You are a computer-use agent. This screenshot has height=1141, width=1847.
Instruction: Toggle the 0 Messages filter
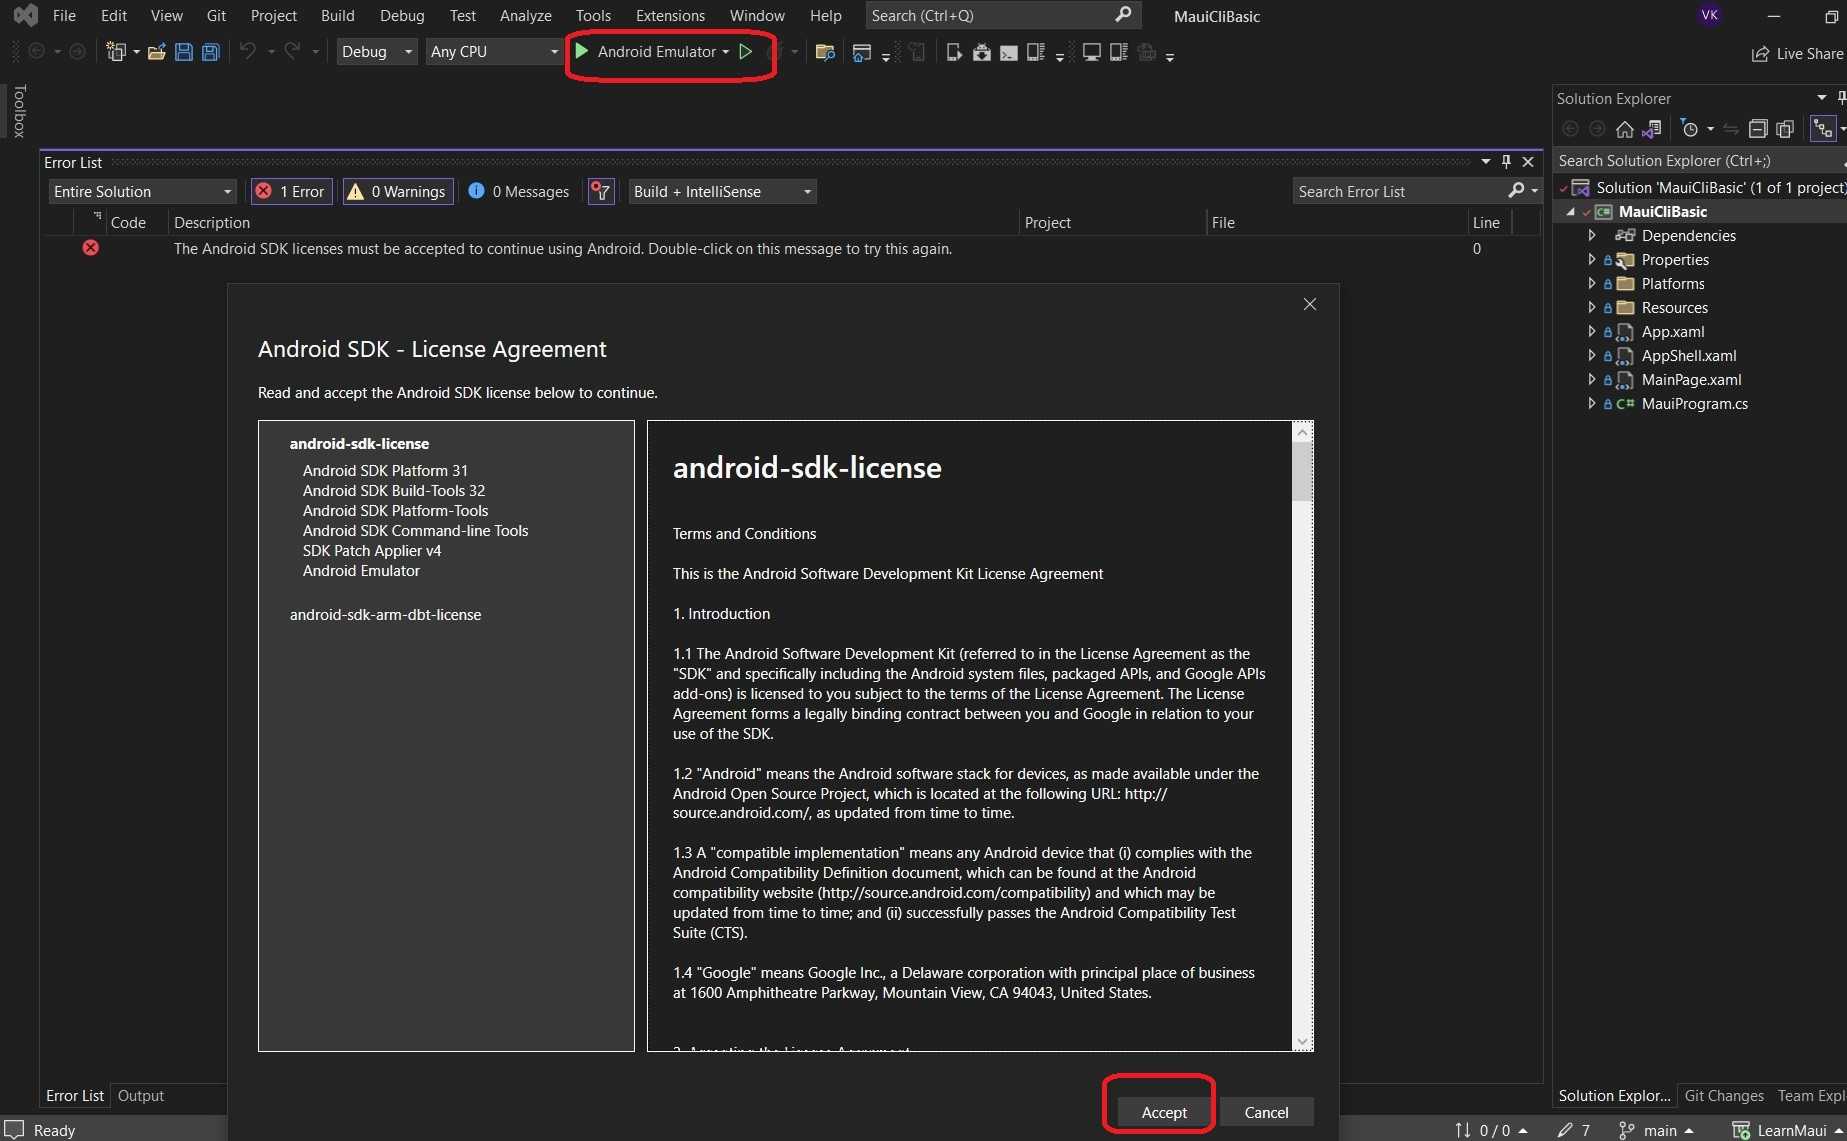coord(519,191)
